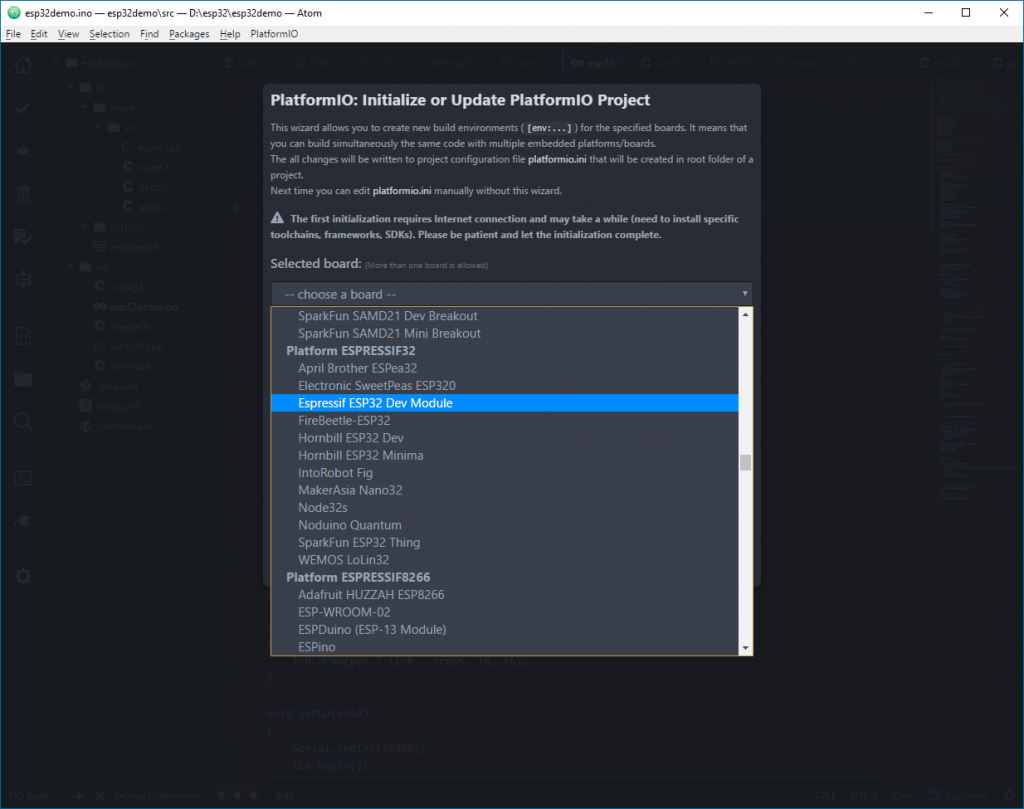Select April Brother ESPea32 board
Screen dimensions: 1024x809
tap(505, 368)
